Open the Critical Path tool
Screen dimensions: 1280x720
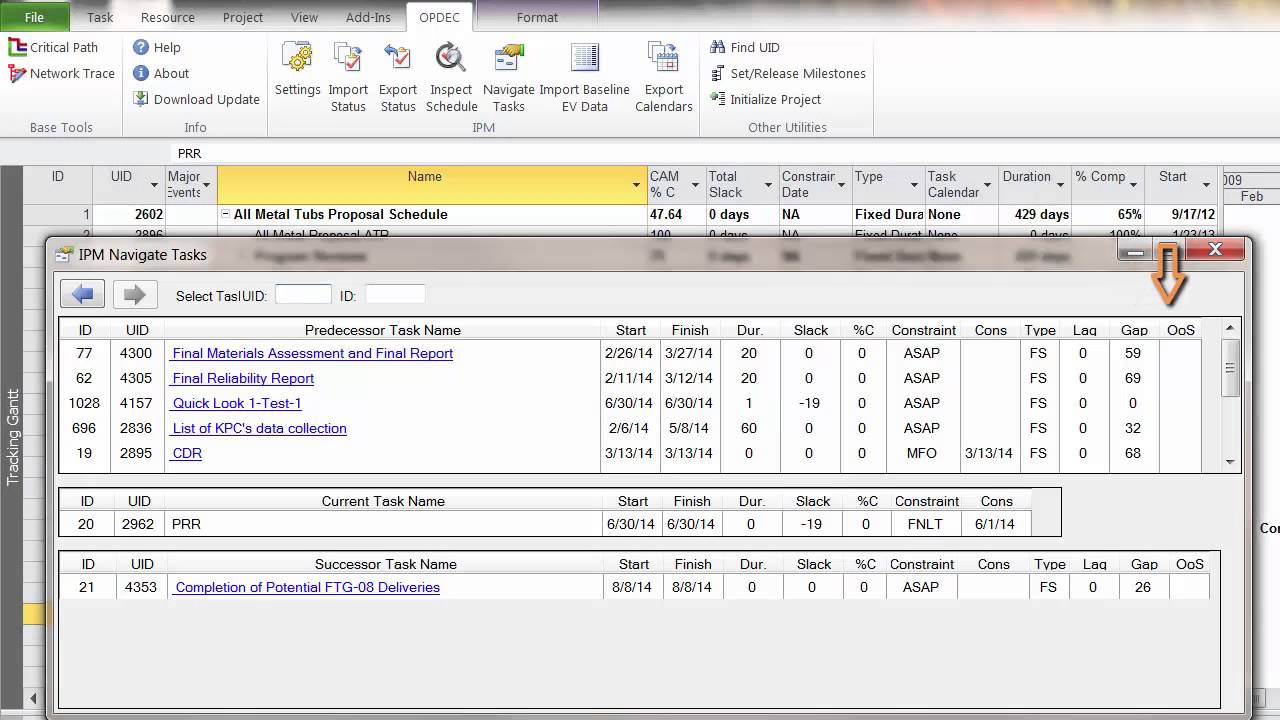[x=53, y=47]
